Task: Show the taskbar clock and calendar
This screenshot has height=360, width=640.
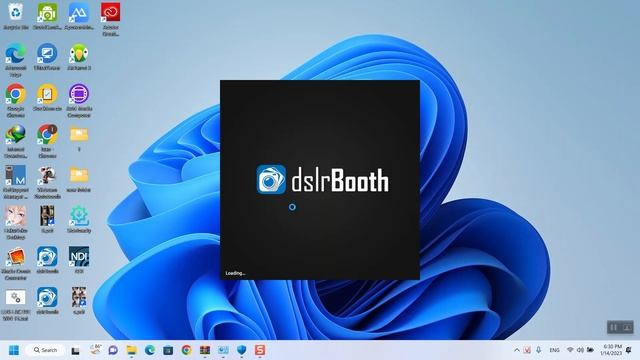Action: (x=611, y=350)
